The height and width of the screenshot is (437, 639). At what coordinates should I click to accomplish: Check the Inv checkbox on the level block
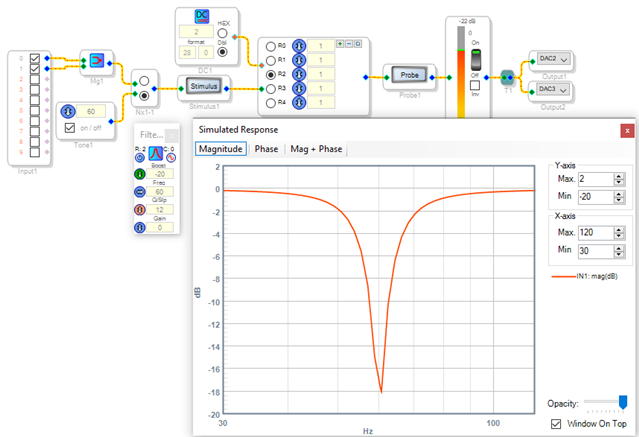(x=475, y=85)
